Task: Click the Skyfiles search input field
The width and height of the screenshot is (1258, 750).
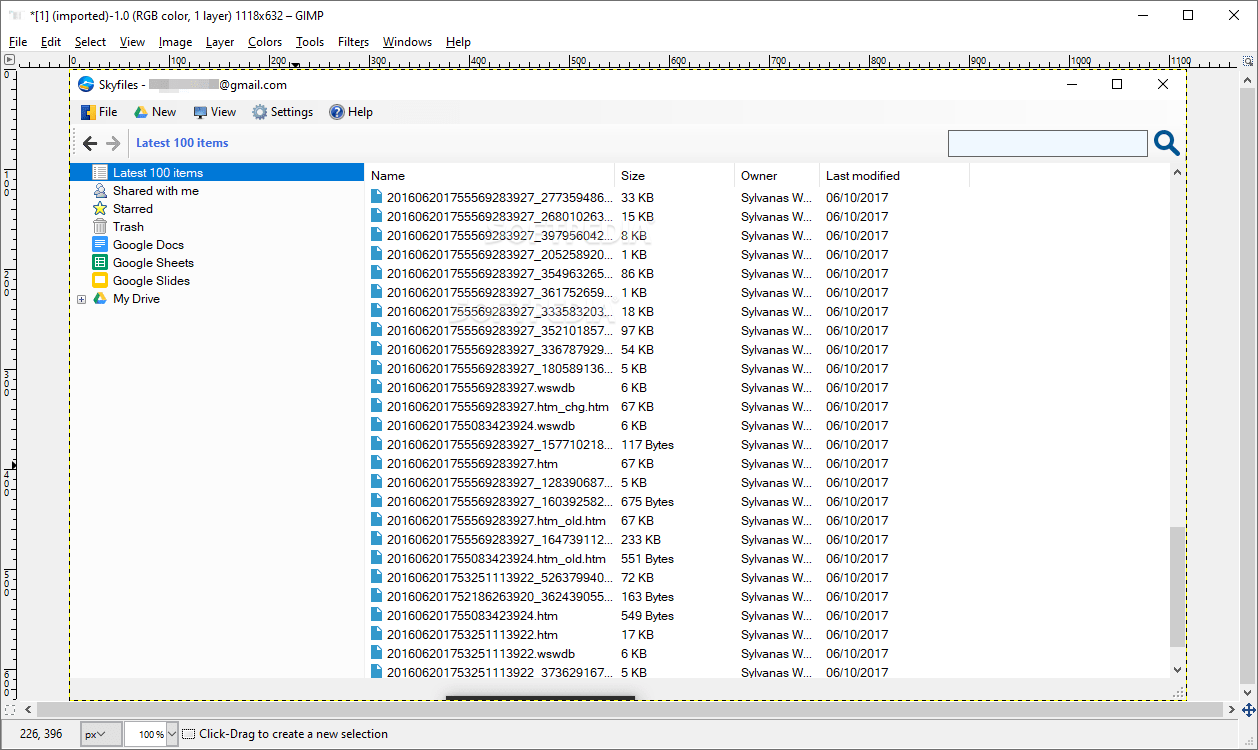Action: click(x=1047, y=143)
